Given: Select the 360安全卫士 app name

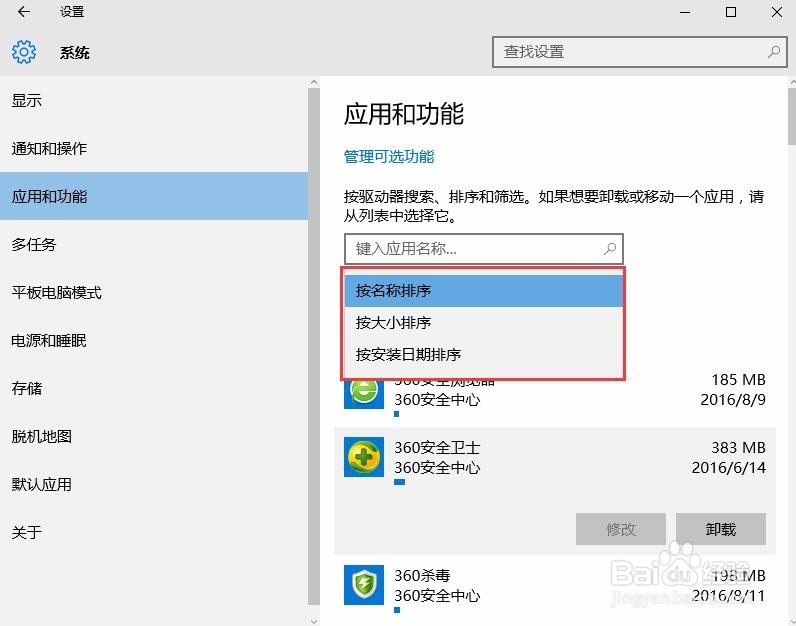Looking at the screenshot, I should pos(437,447).
